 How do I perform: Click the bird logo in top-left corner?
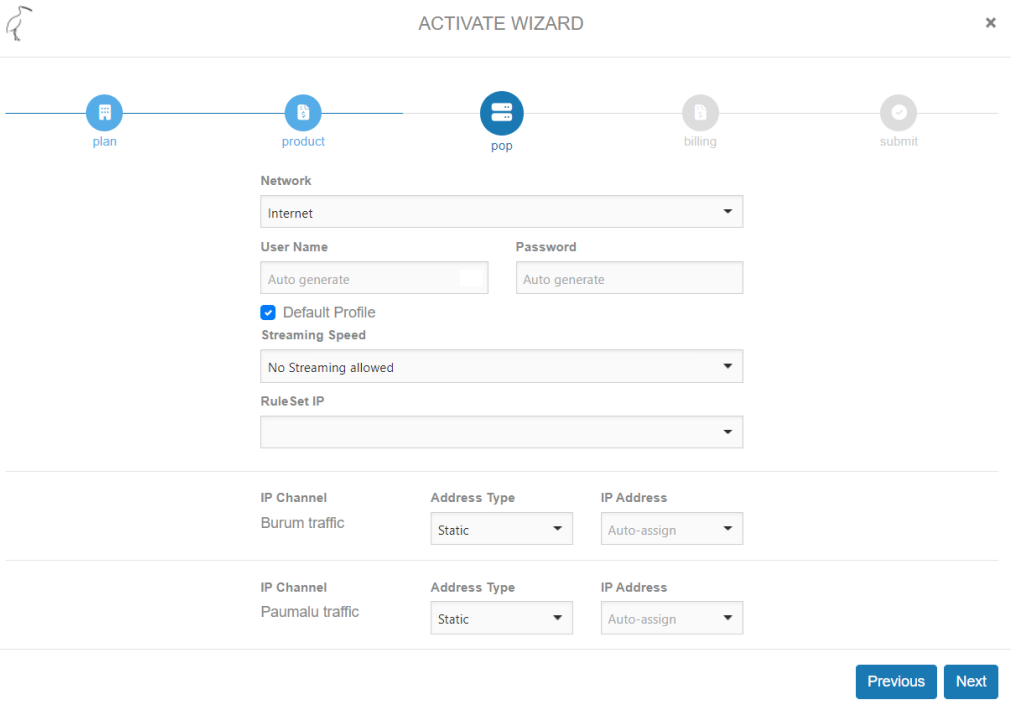click(19, 24)
